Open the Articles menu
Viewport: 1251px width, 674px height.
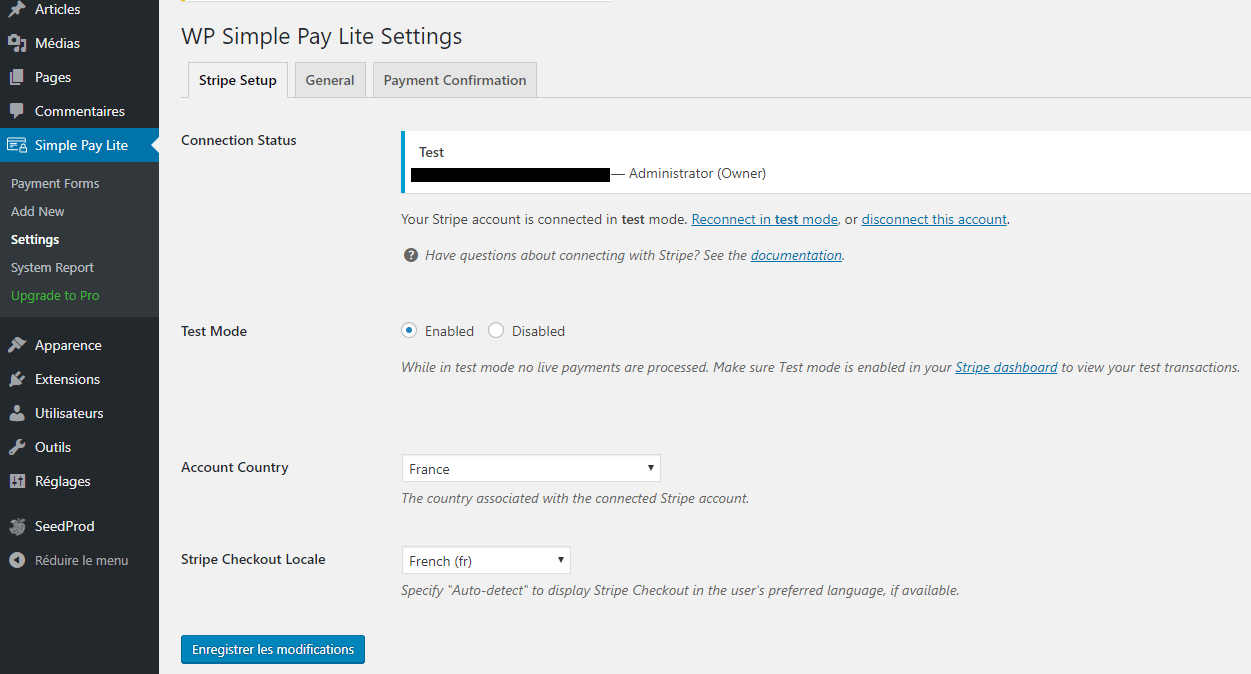point(79,9)
